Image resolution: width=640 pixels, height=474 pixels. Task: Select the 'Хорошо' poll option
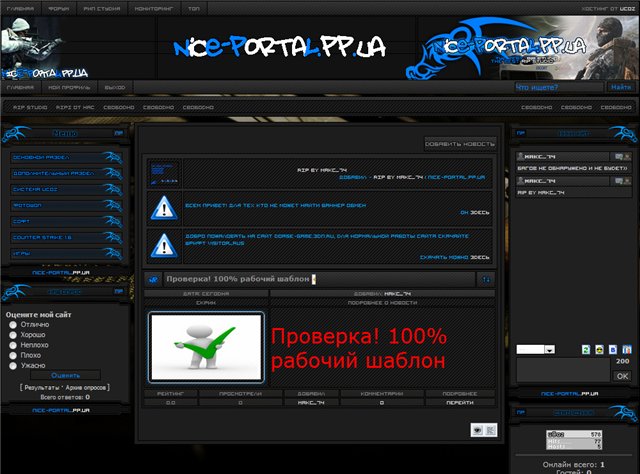click(13, 335)
